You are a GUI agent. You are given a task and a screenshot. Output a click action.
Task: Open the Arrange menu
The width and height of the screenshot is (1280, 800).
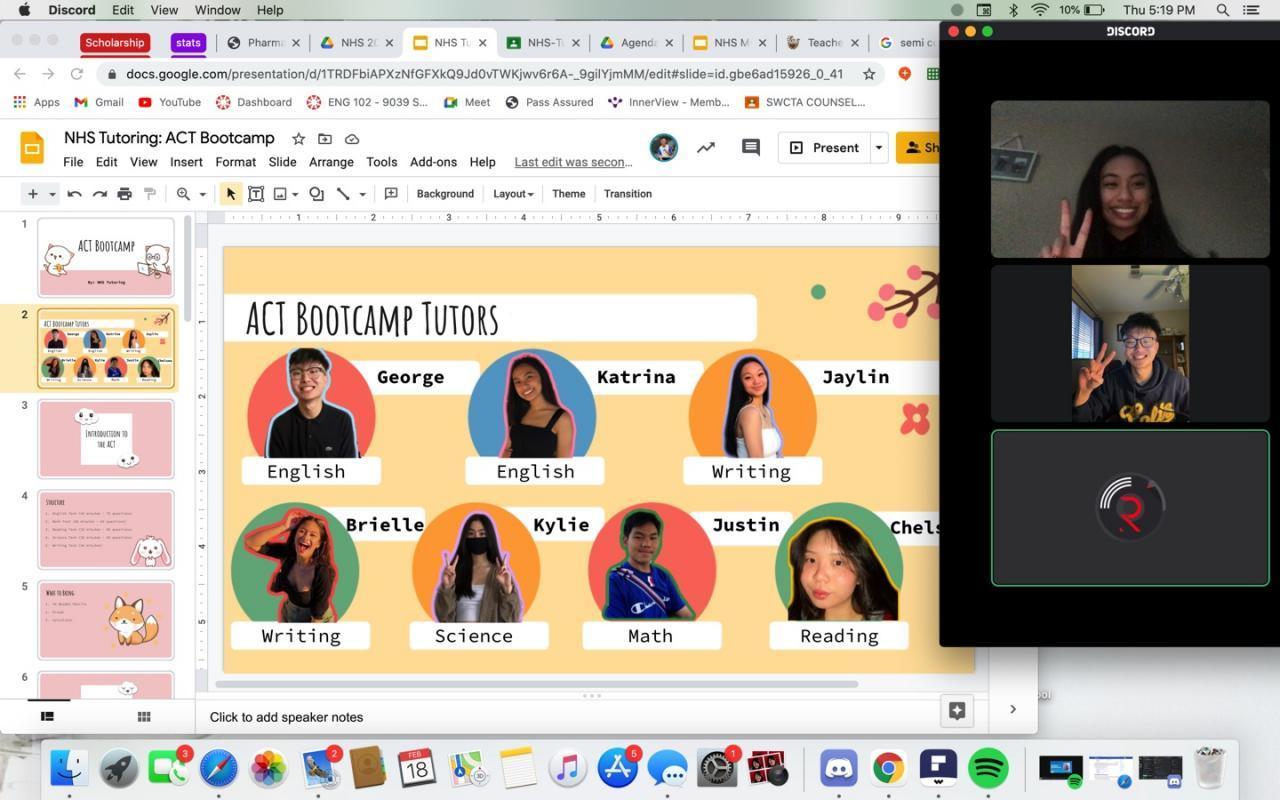pyautogui.click(x=331, y=162)
